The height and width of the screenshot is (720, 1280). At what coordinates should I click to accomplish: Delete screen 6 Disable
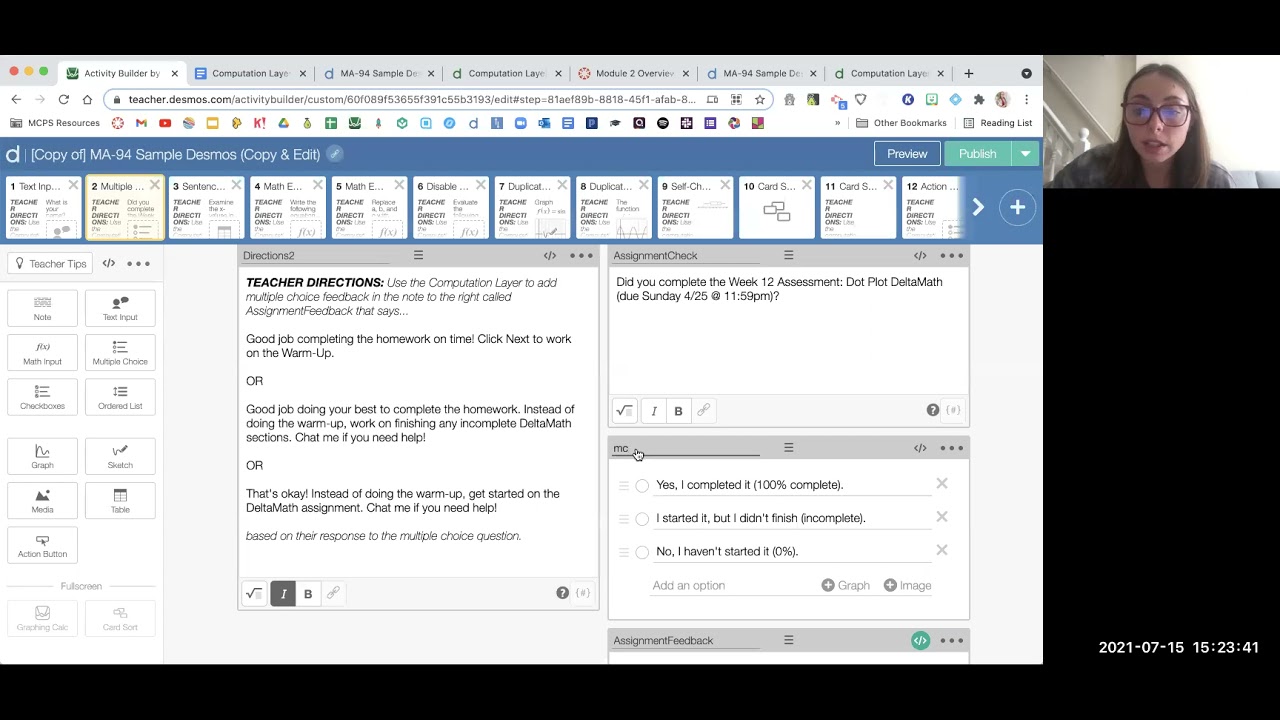(x=481, y=186)
